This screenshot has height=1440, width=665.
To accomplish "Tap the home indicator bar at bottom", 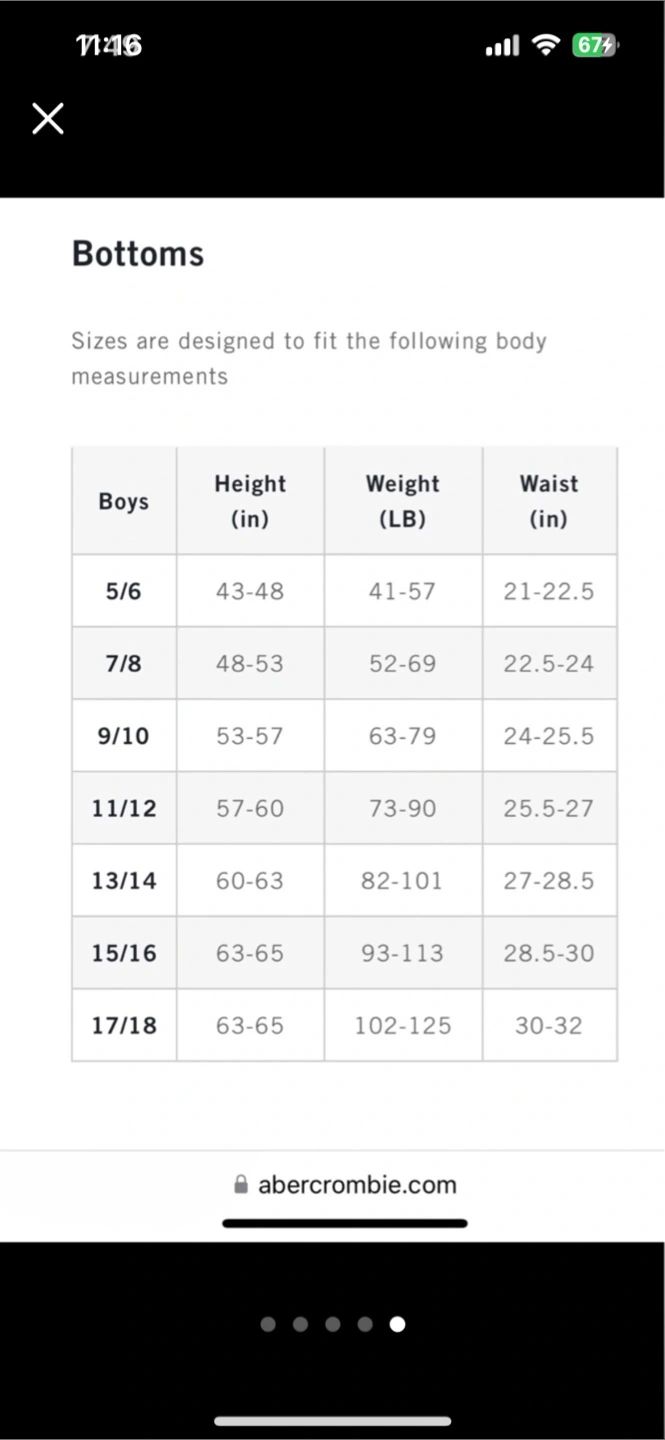I will coord(332,1421).
